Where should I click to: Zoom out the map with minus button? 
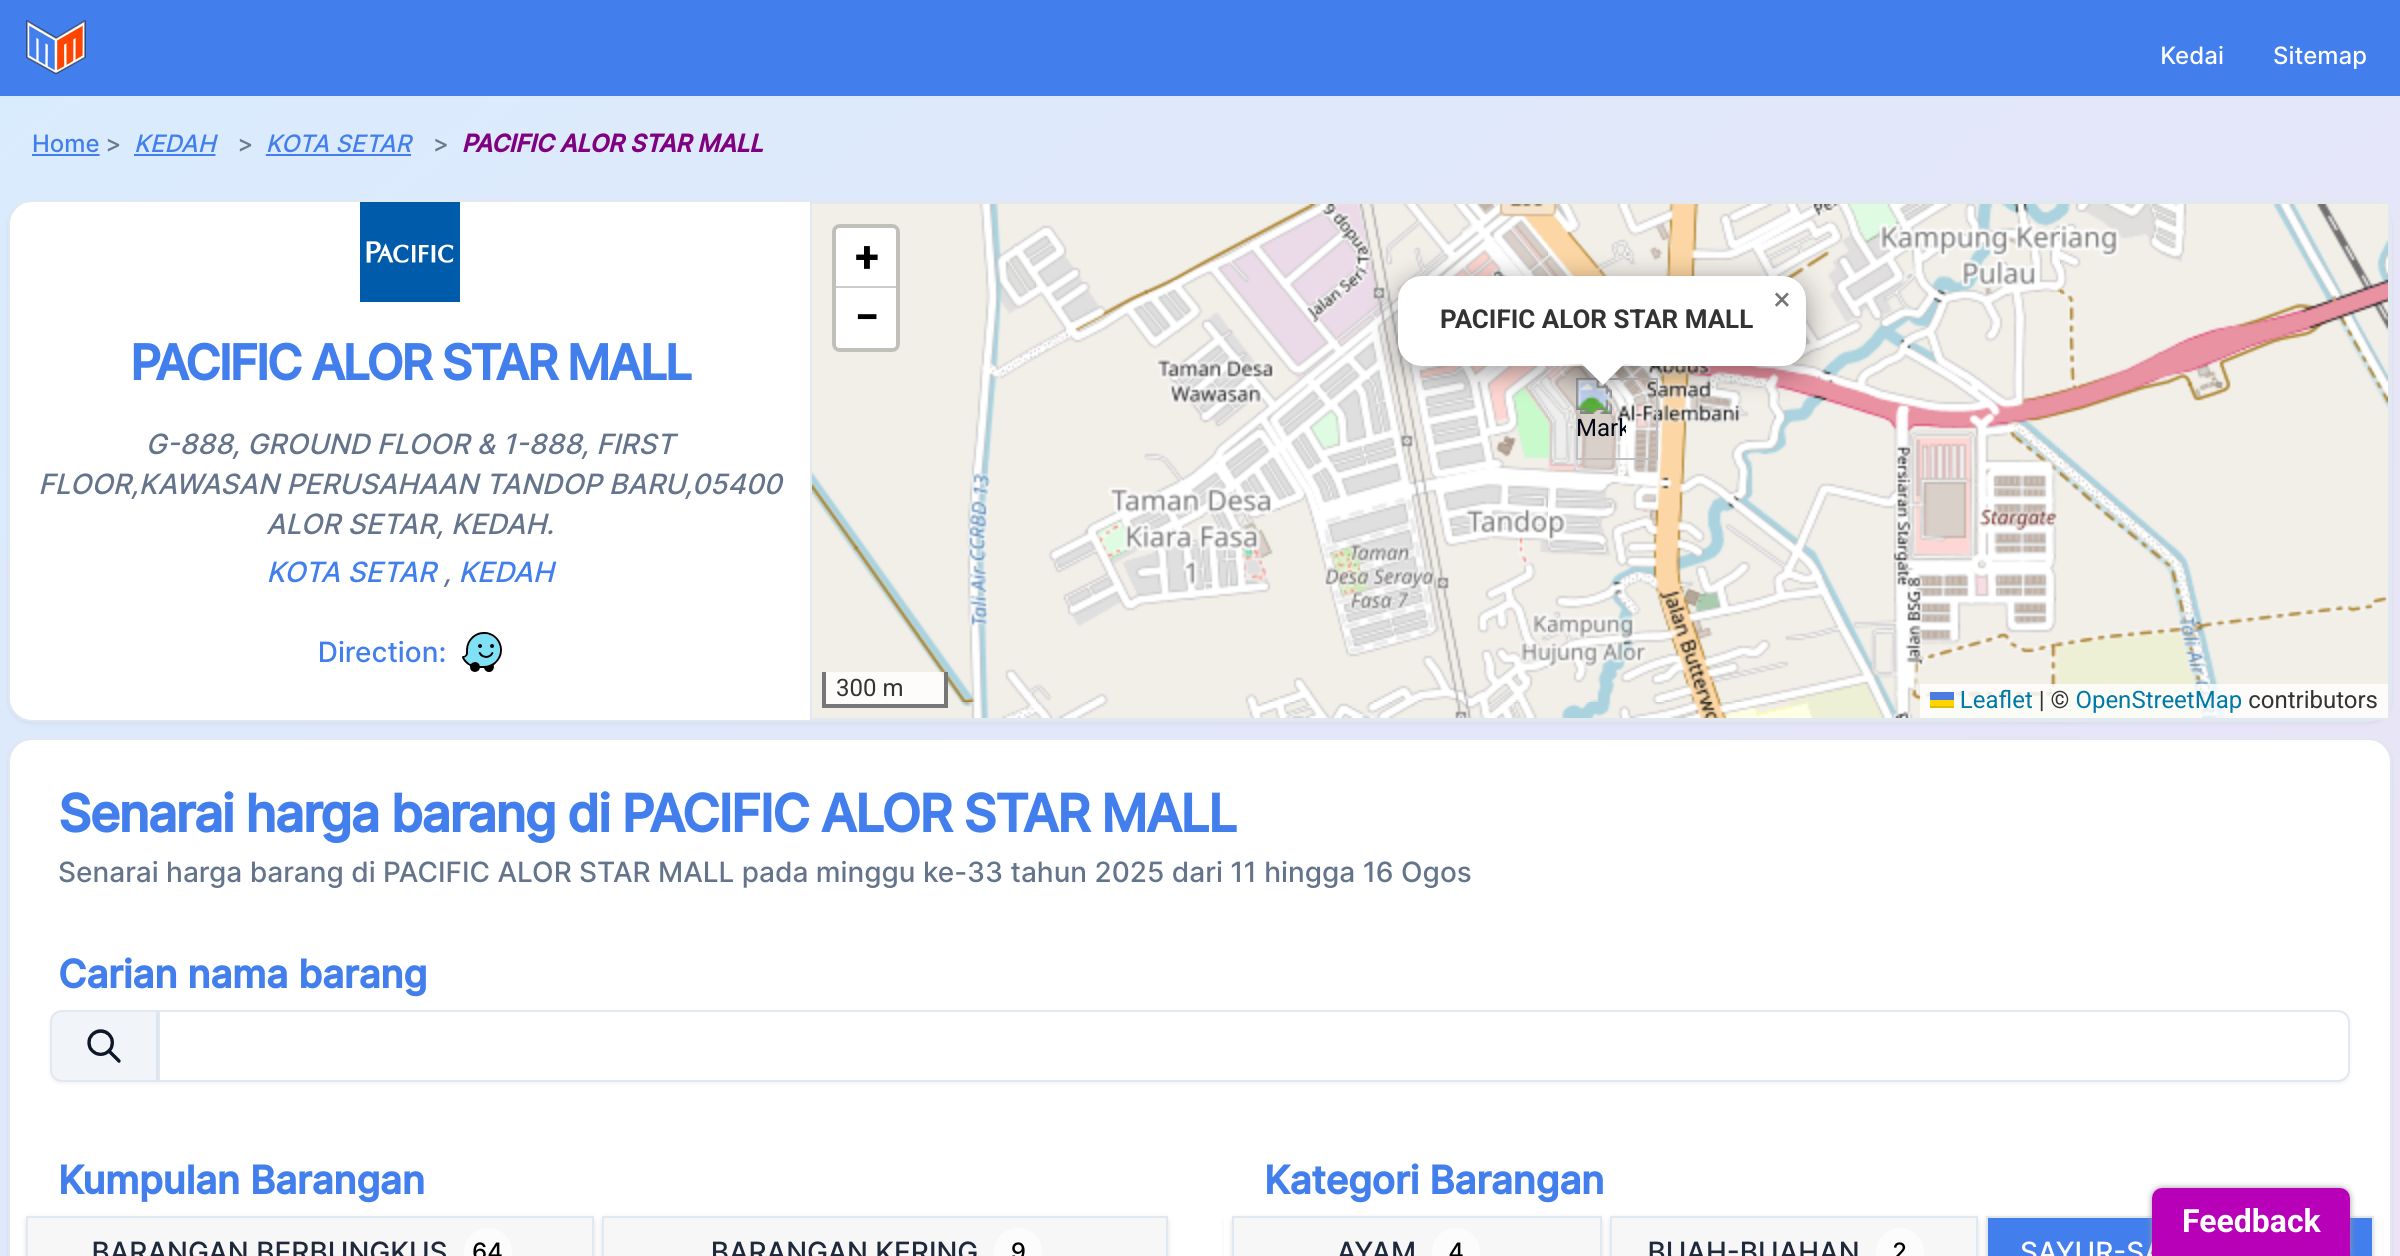866,318
